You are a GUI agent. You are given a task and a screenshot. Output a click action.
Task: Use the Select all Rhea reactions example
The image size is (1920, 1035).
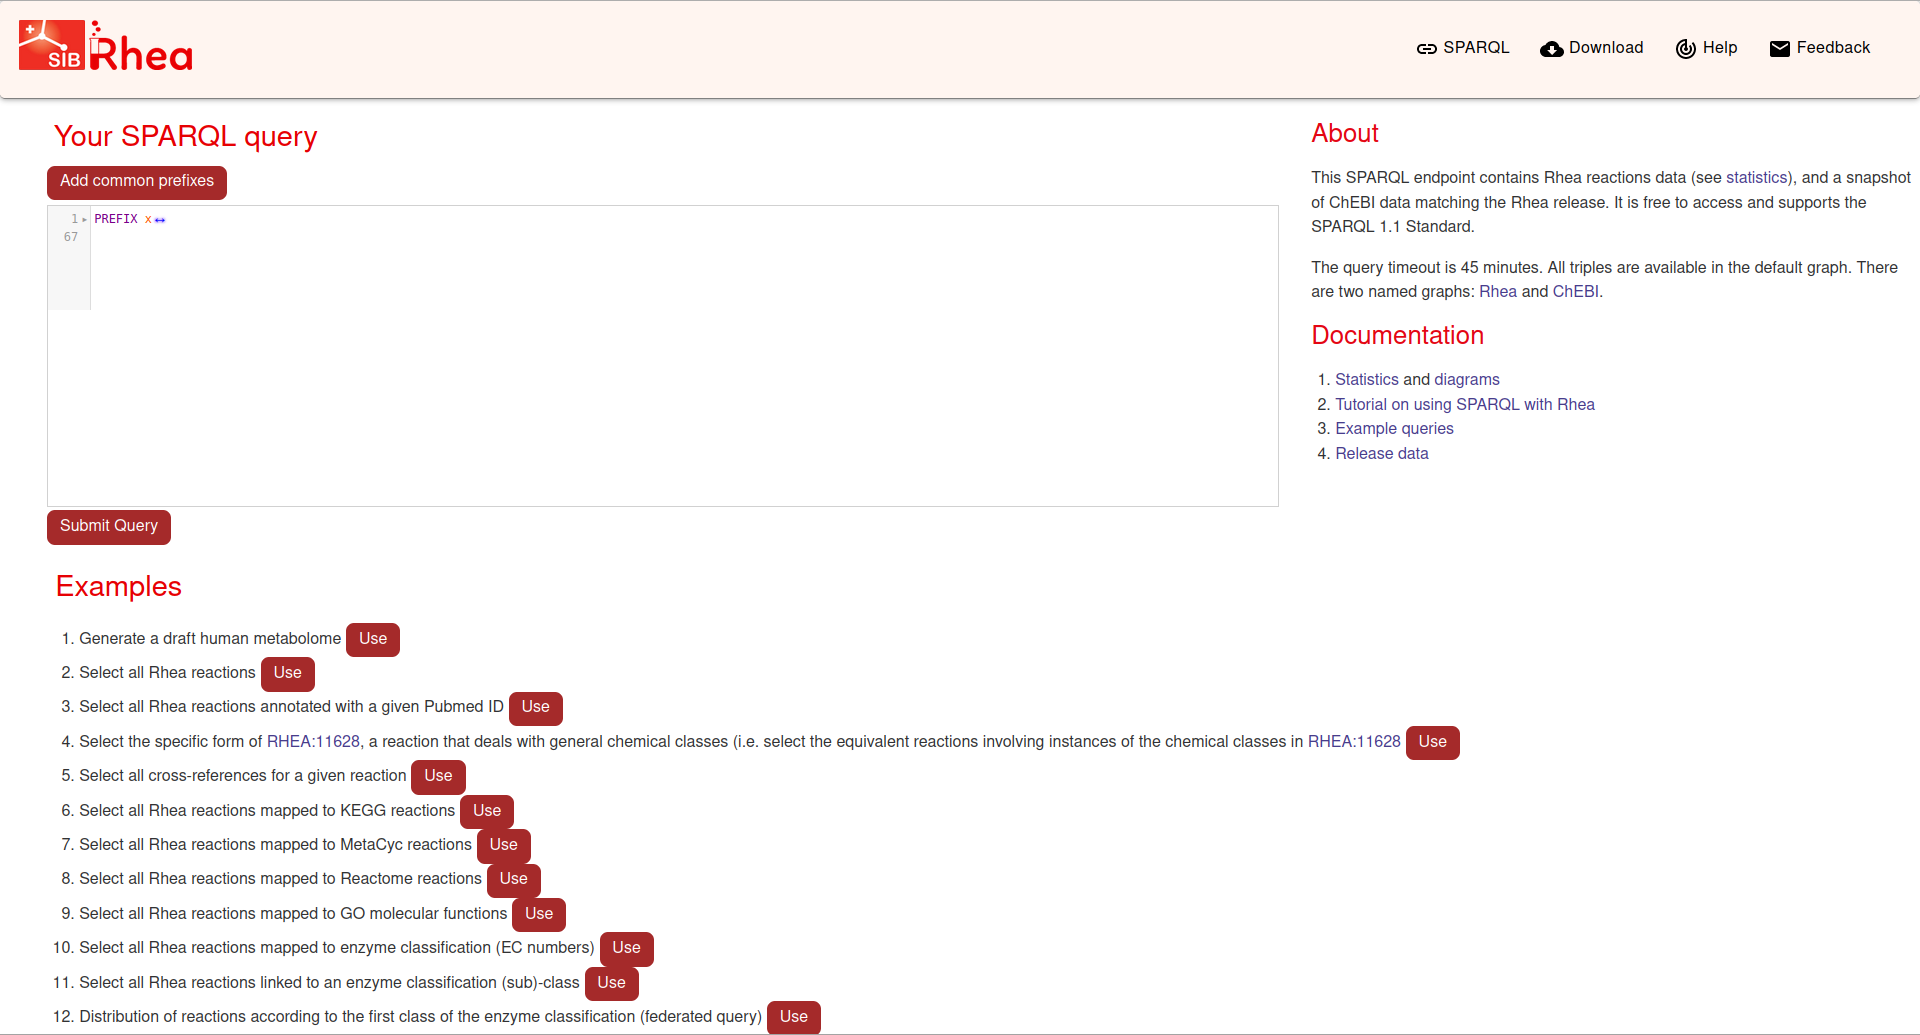click(288, 674)
